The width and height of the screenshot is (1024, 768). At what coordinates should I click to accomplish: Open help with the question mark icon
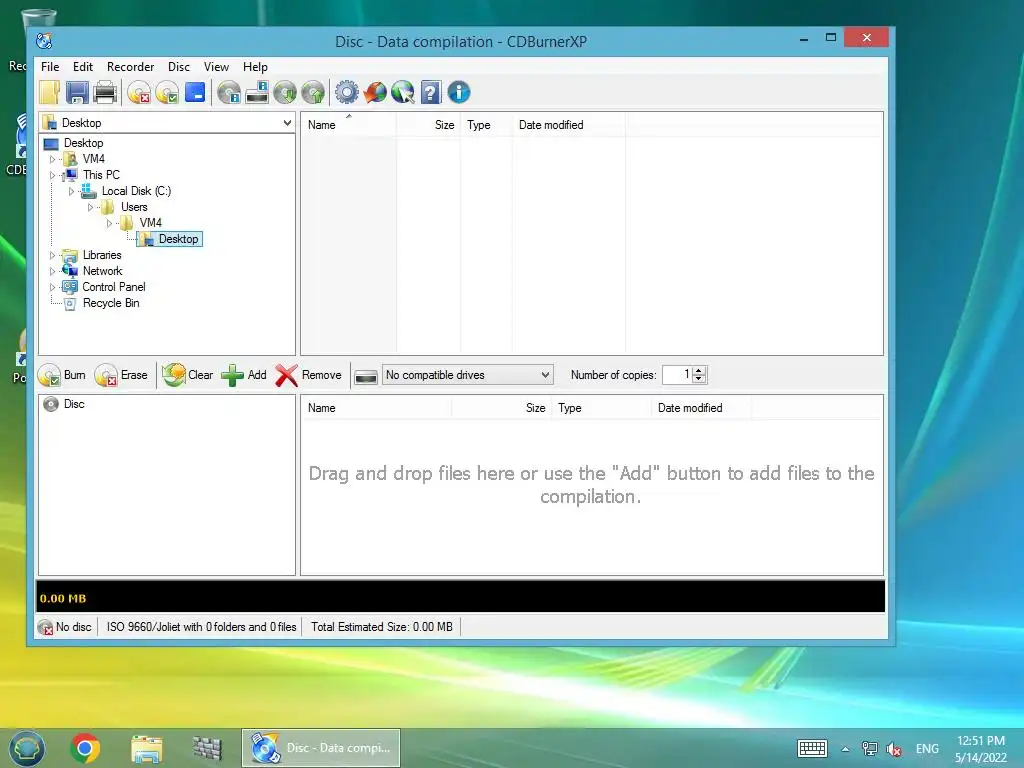click(431, 93)
